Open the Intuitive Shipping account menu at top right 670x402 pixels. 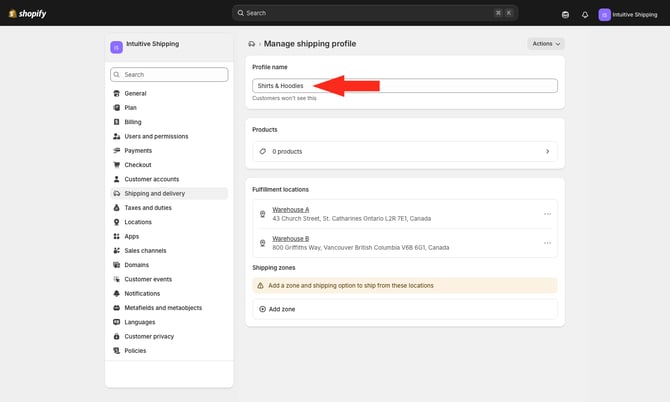point(628,15)
